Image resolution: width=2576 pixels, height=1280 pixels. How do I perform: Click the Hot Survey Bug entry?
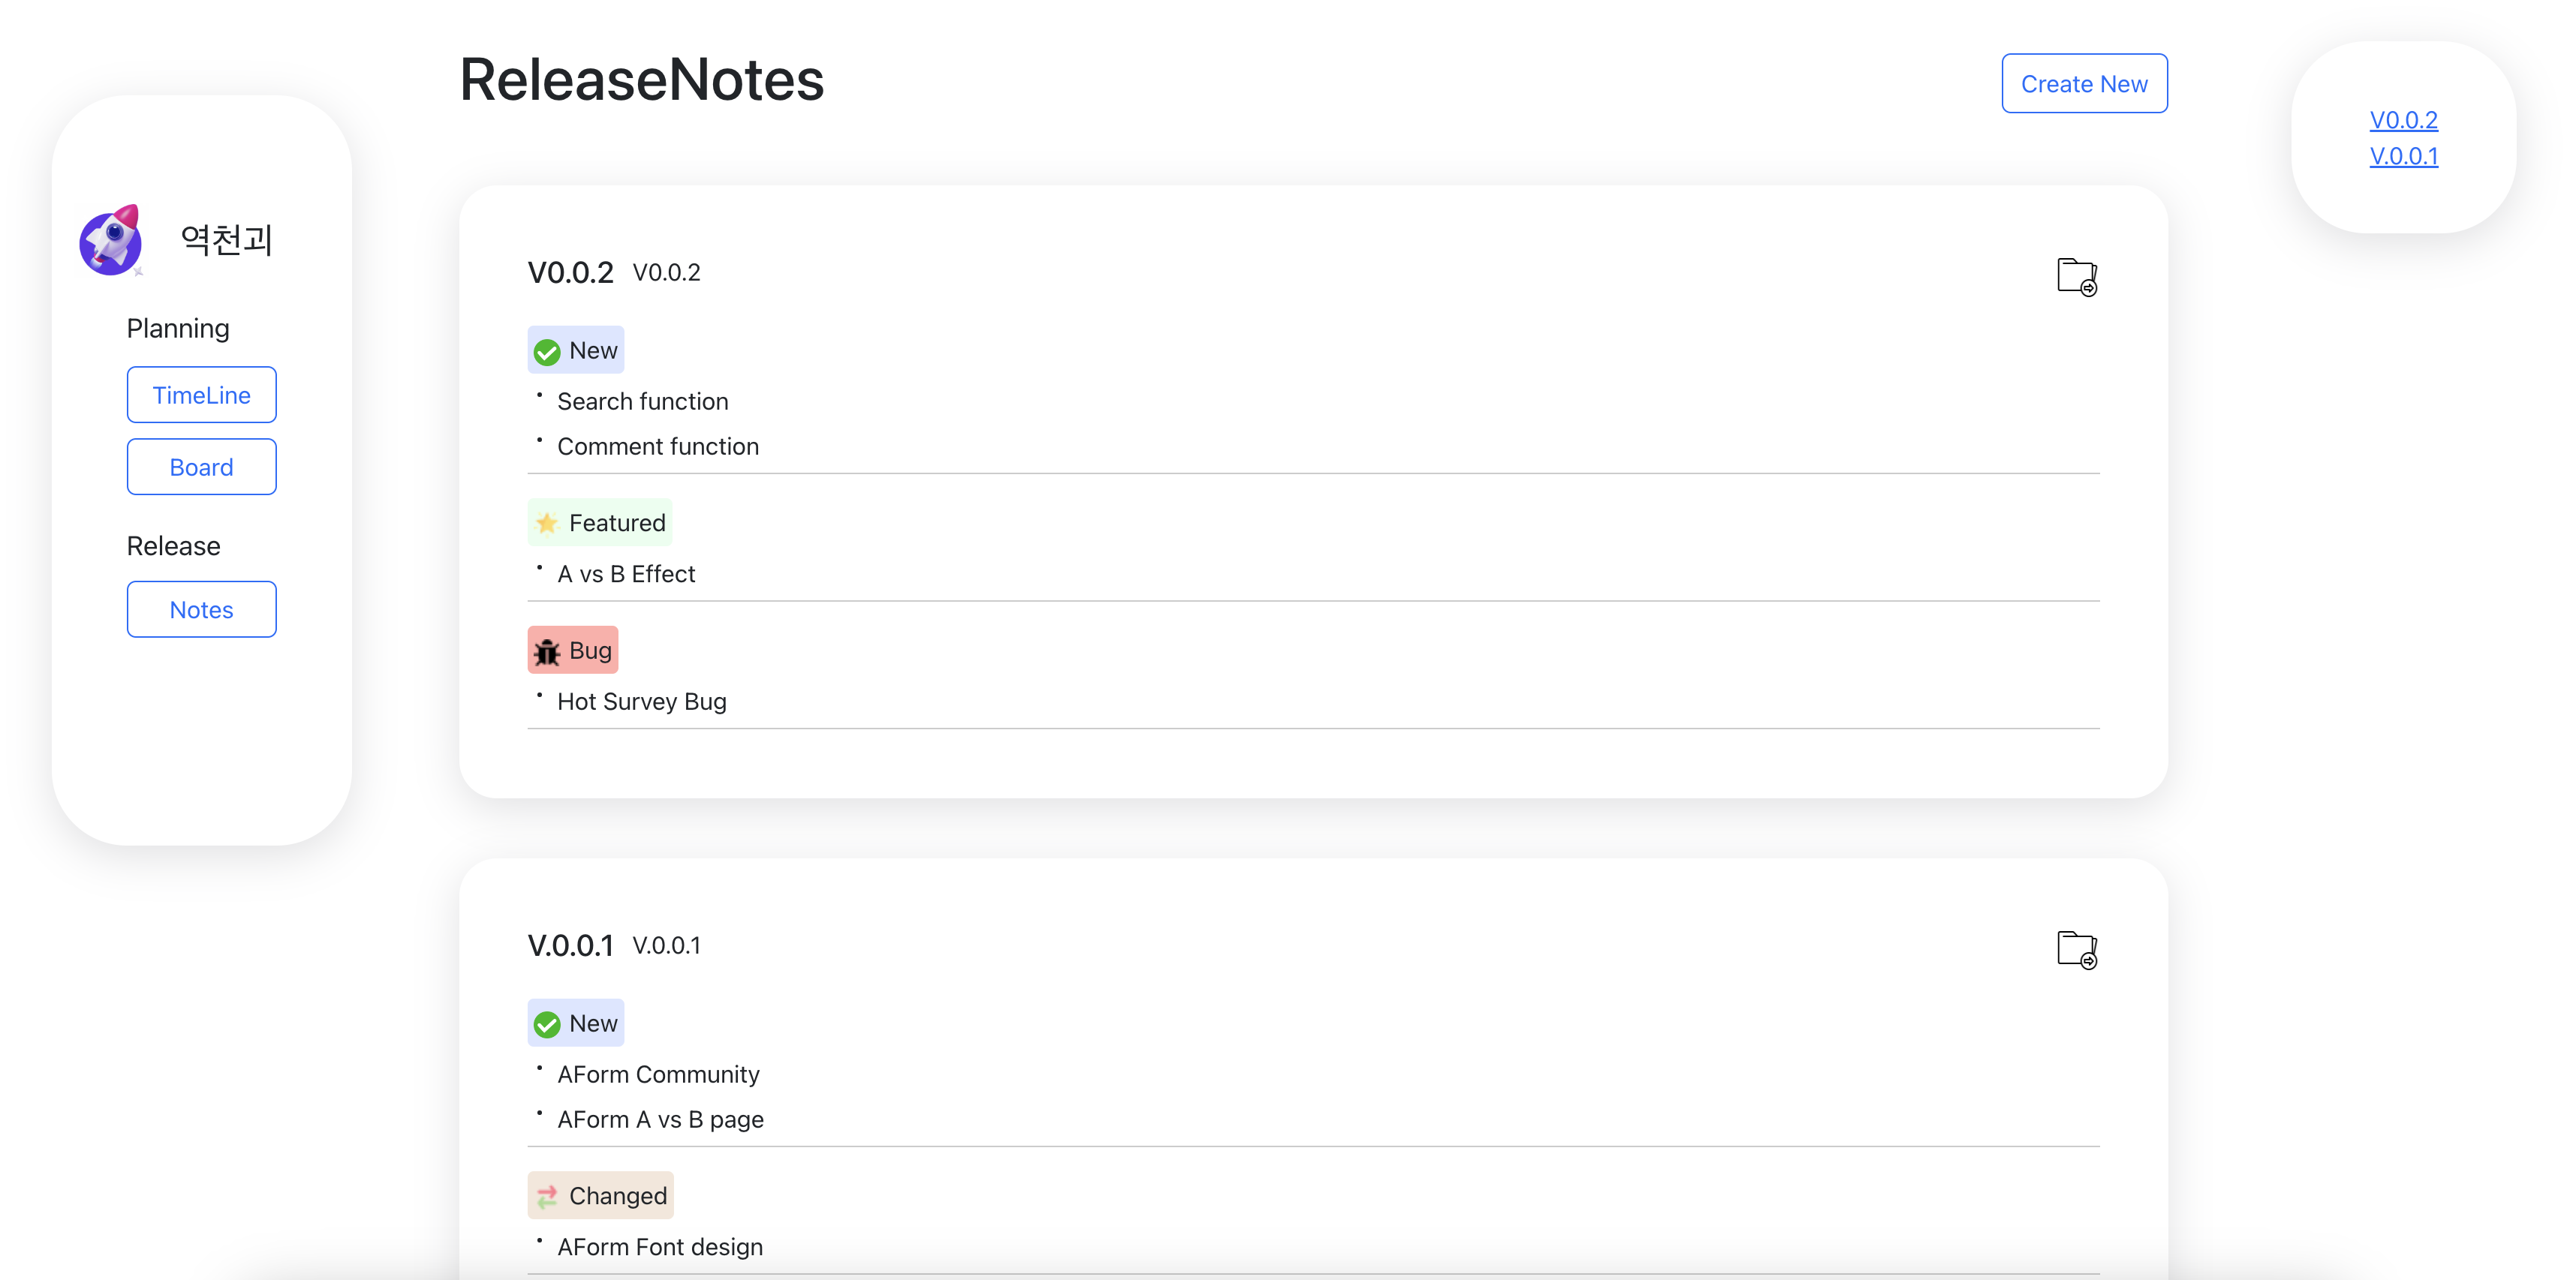641,702
